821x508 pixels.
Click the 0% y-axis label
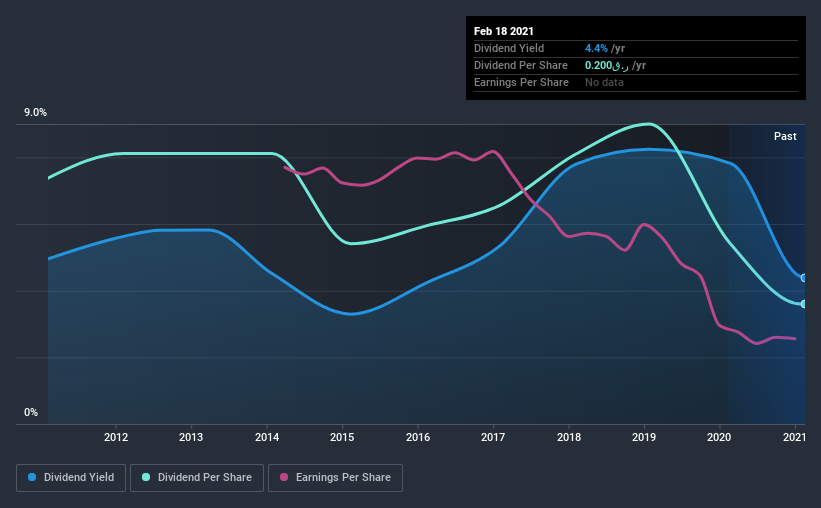[x=31, y=412]
